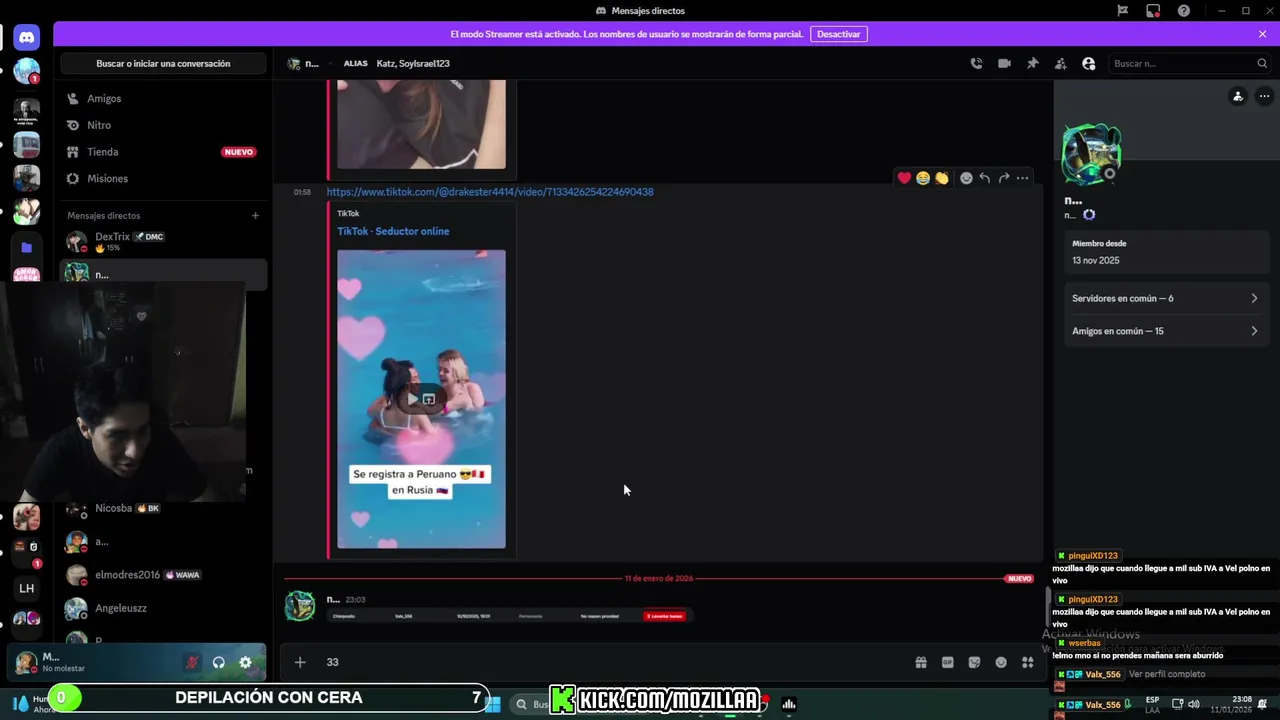This screenshot has width=1280, height=720.
Task: Play the TikTok embedded video
Action: click(x=411, y=399)
